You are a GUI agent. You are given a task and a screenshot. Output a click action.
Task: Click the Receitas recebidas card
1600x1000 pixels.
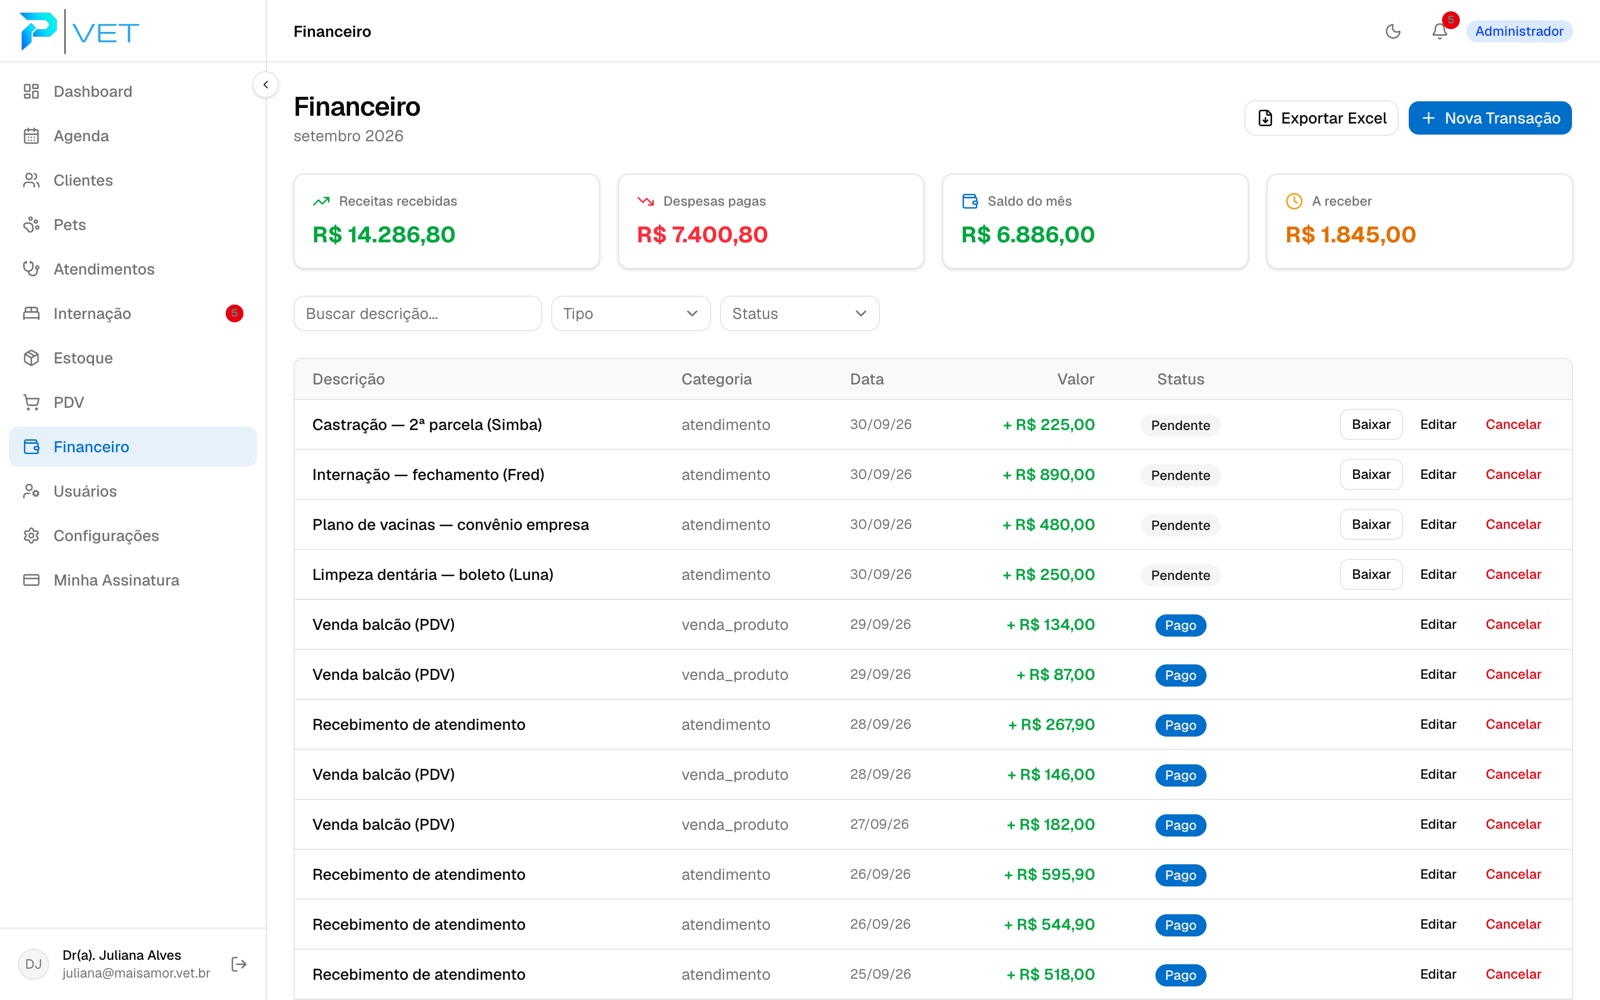tap(446, 221)
